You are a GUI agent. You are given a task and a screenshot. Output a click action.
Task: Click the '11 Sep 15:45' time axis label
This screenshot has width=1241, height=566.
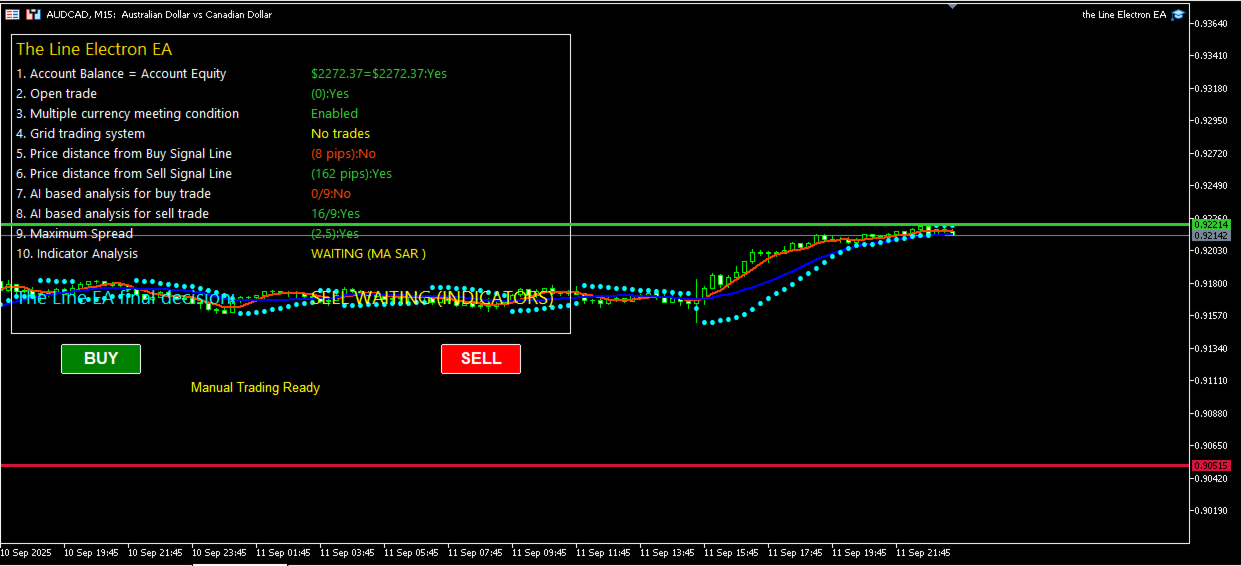click(730, 552)
